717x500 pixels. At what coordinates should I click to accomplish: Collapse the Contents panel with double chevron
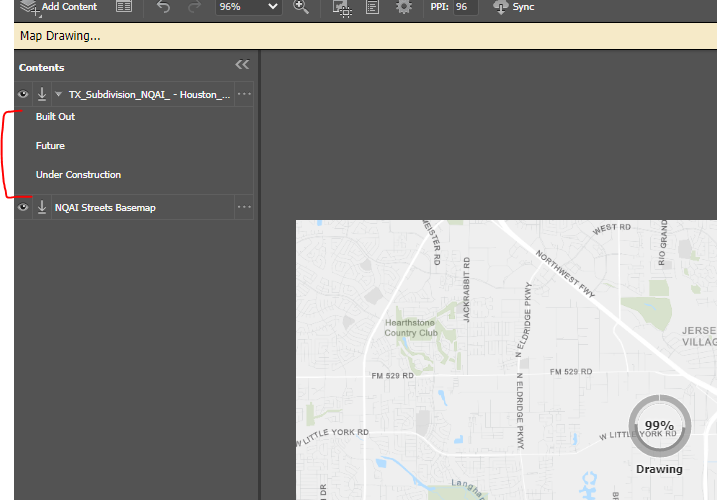pos(242,65)
